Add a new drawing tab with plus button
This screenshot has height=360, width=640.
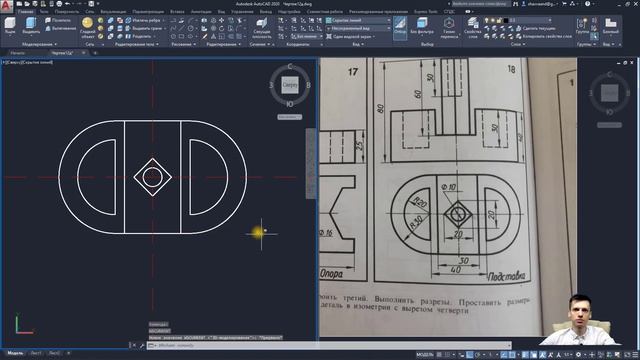[x=95, y=53]
